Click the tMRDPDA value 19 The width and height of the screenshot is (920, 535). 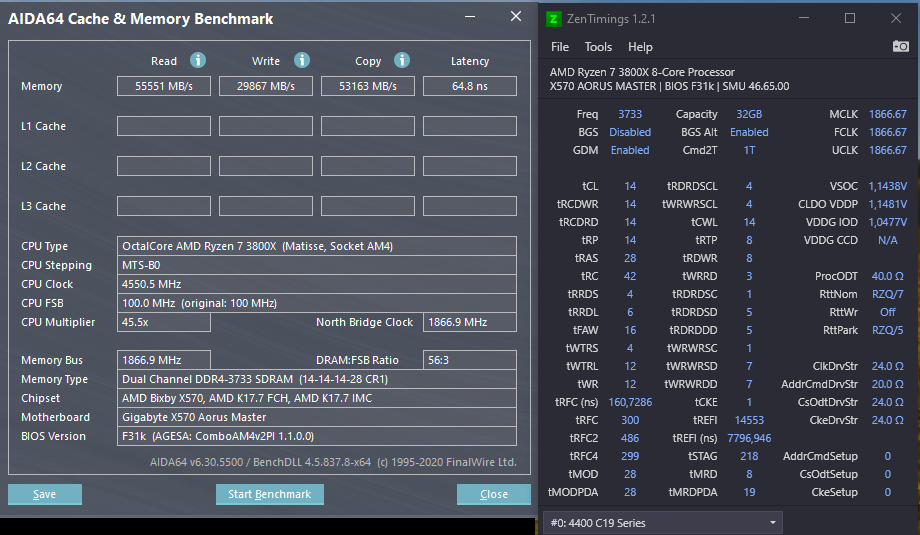(749, 493)
